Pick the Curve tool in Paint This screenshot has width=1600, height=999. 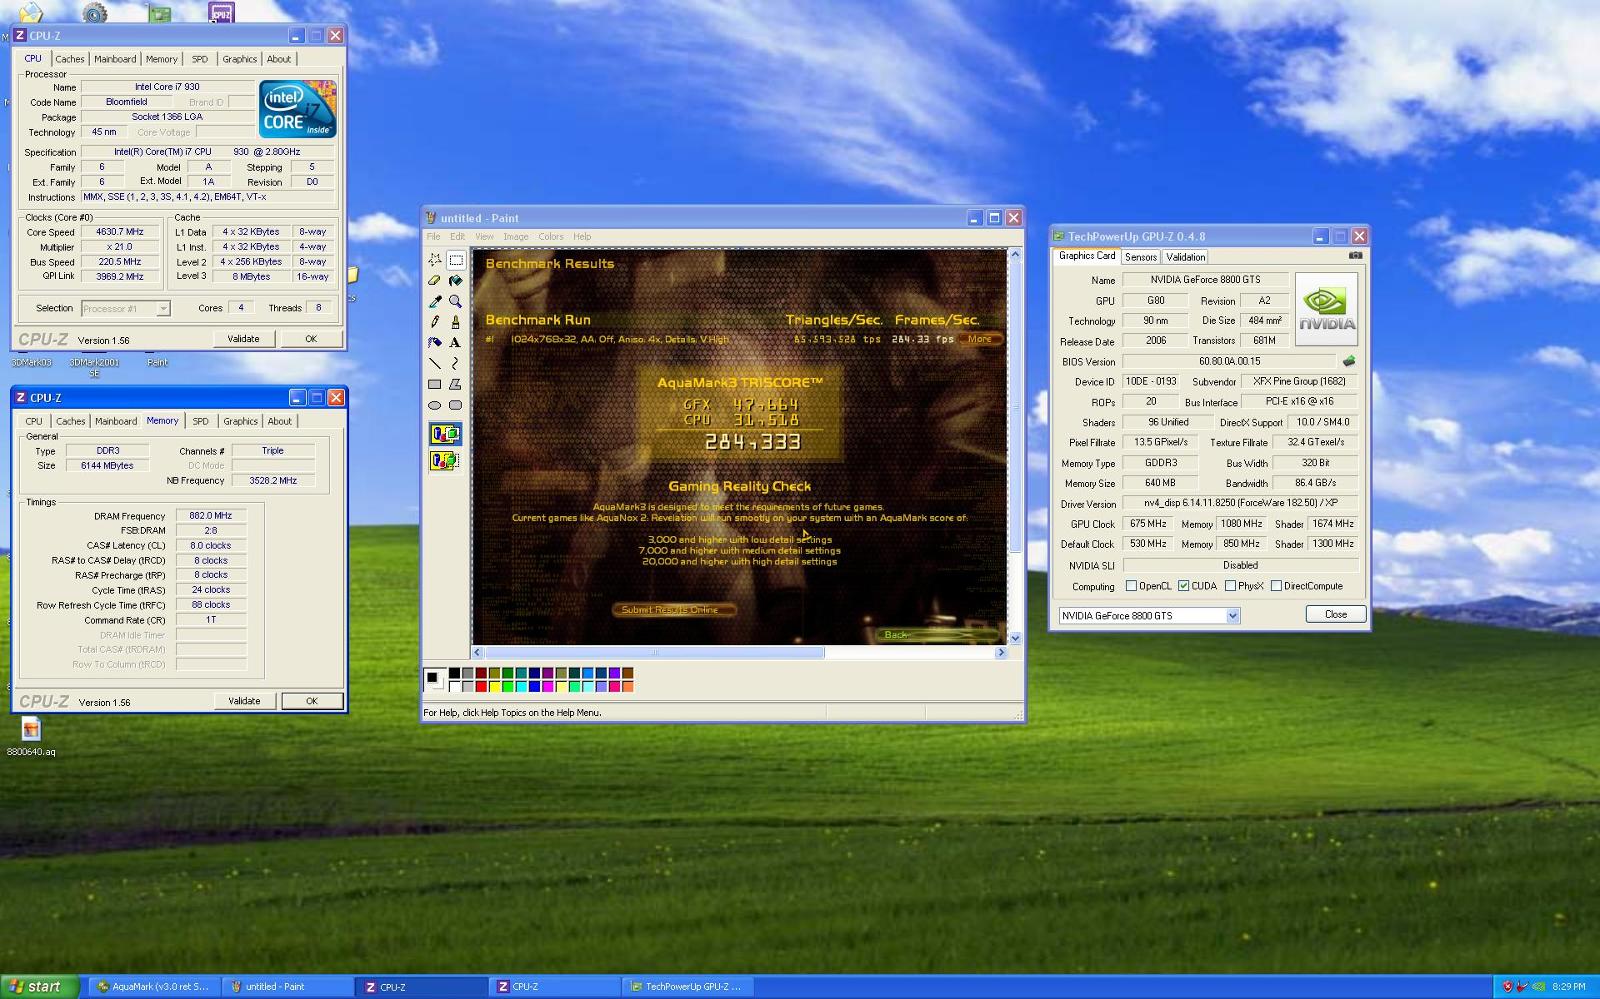(x=456, y=363)
